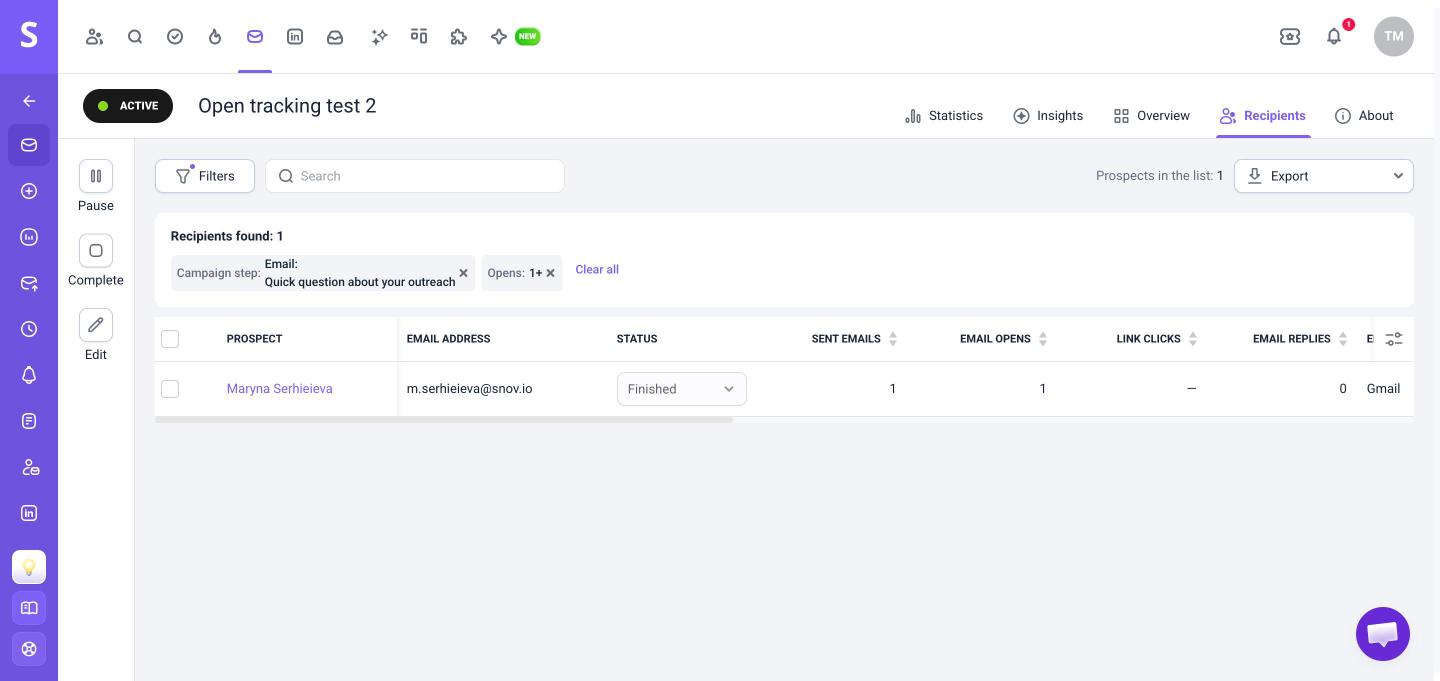Clear all applied filters

tap(597, 270)
